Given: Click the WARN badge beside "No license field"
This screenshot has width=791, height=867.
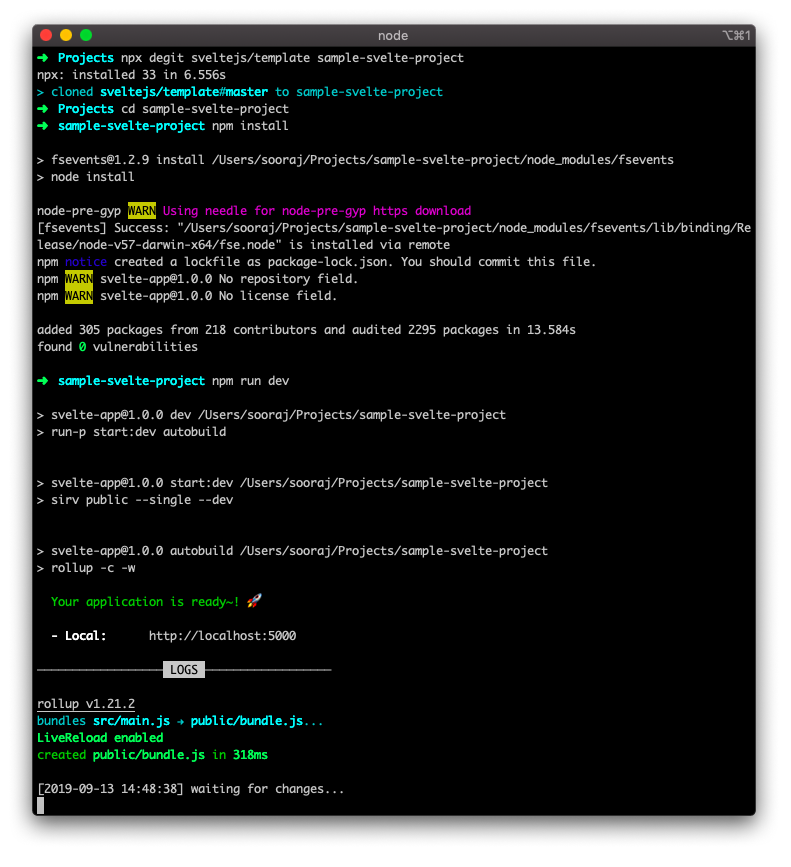Looking at the screenshot, I should click(x=79, y=296).
